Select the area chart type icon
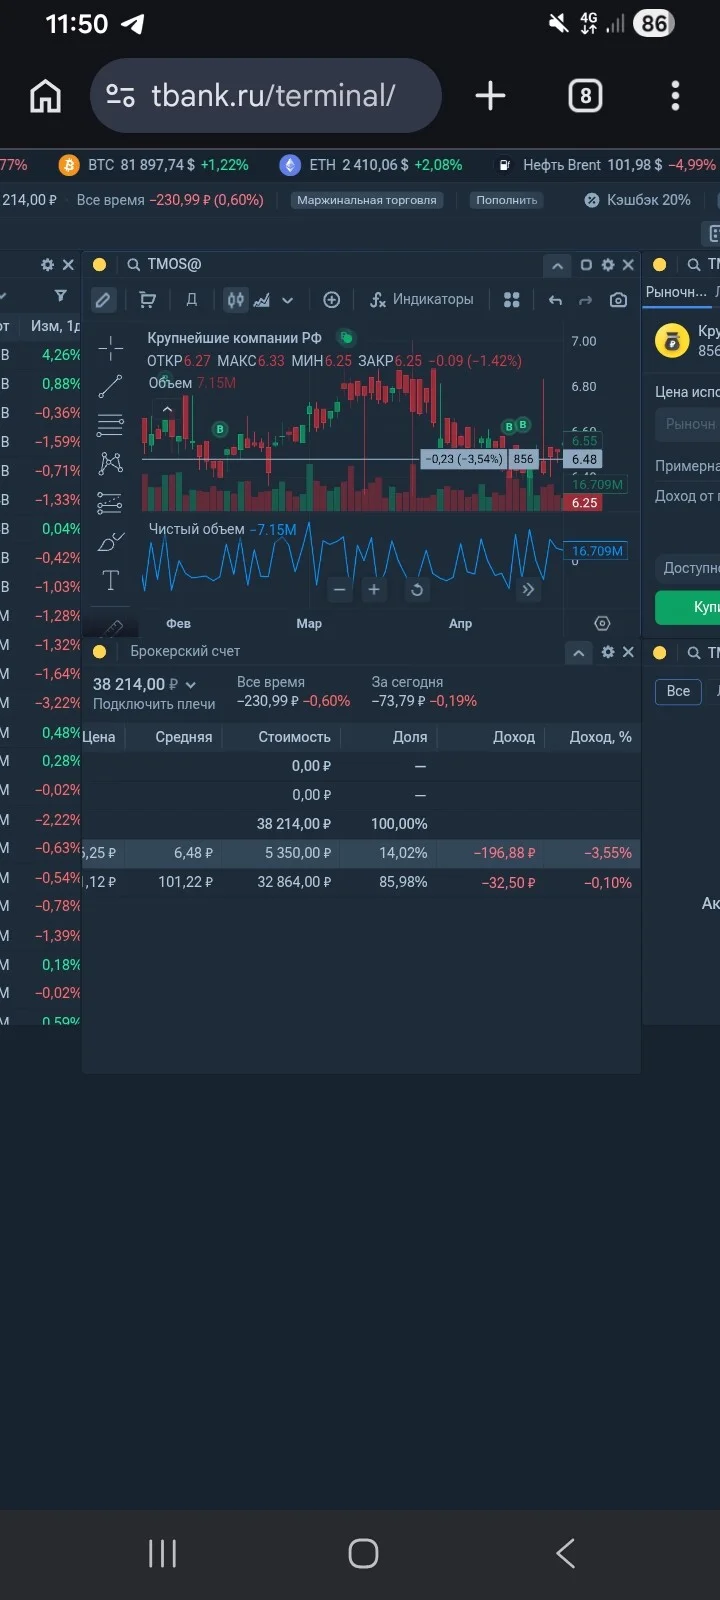The image size is (720, 1600). (x=262, y=300)
